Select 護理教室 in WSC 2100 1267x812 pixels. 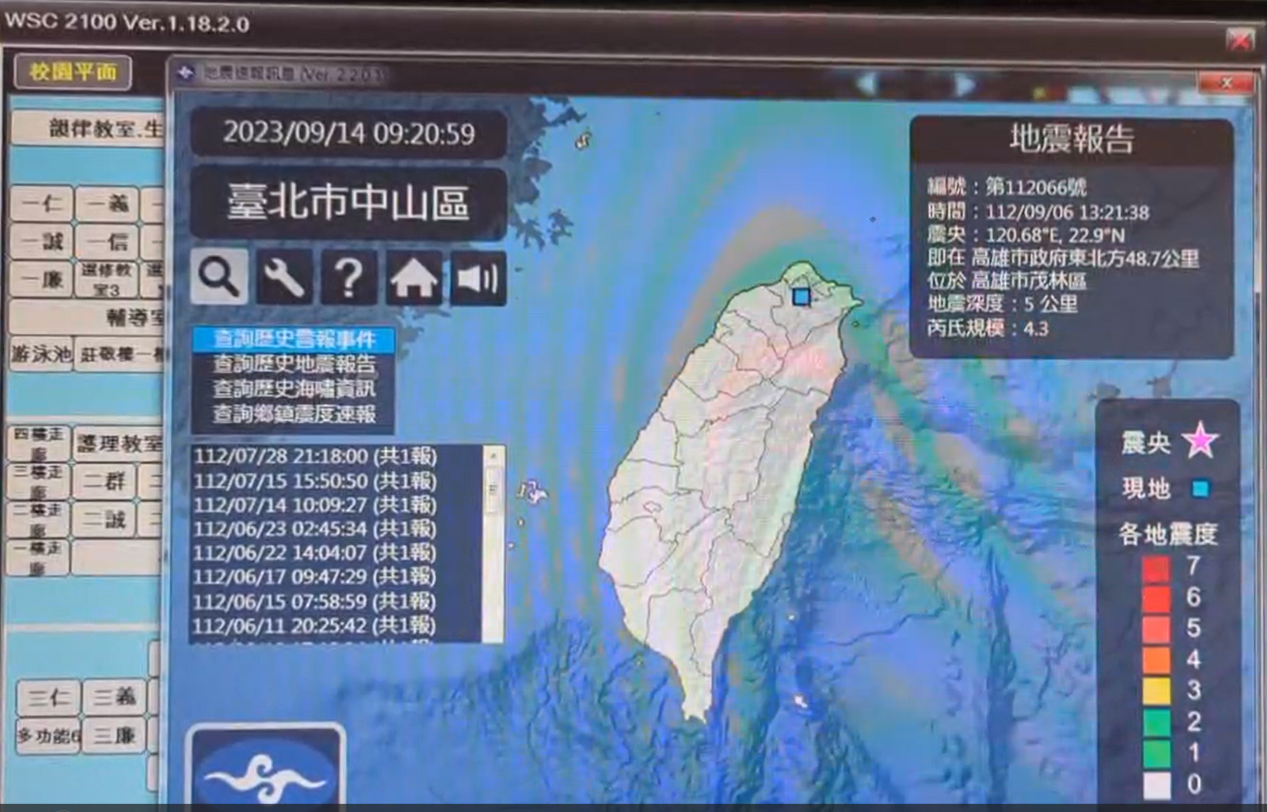(119, 442)
